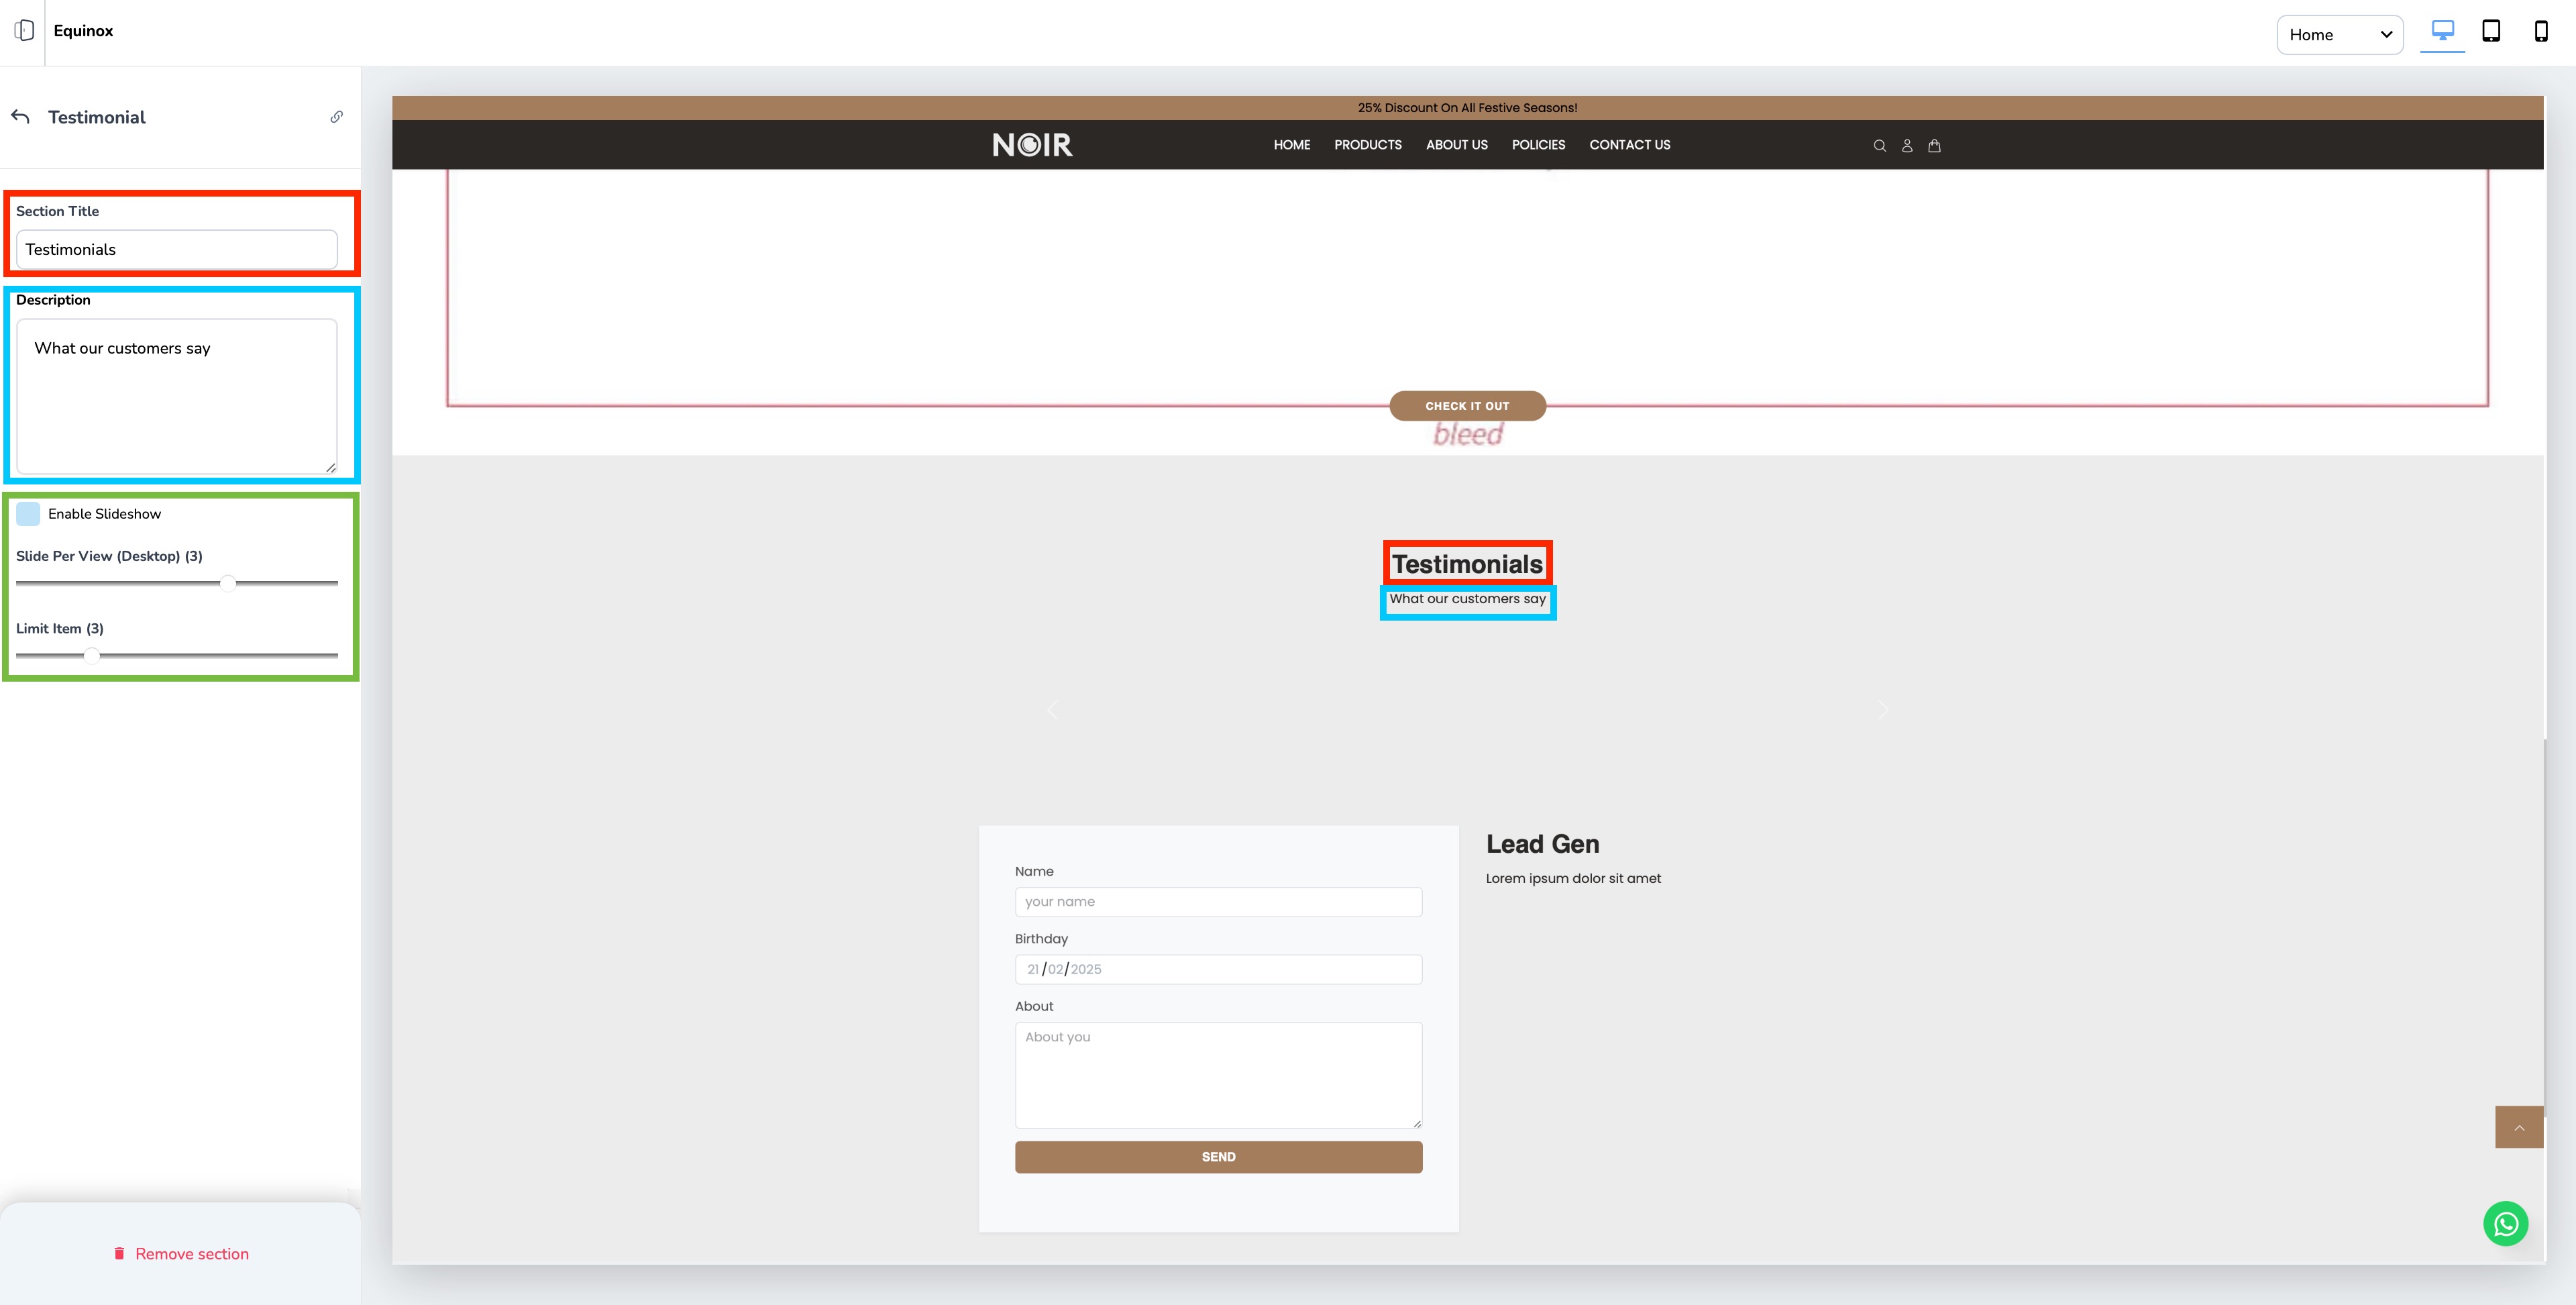Image resolution: width=2576 pixels, height=1305 pixels.
Task: Open CONTACT US in the navigation menu
Action: (1629, 145)
